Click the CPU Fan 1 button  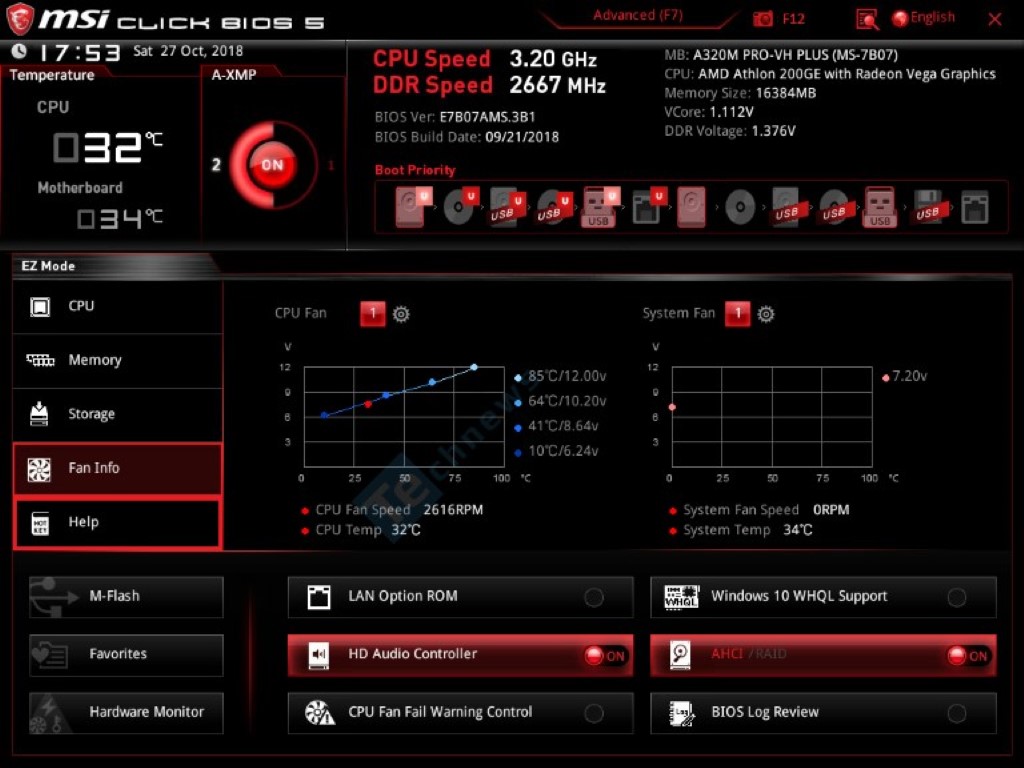pos(373,313)
